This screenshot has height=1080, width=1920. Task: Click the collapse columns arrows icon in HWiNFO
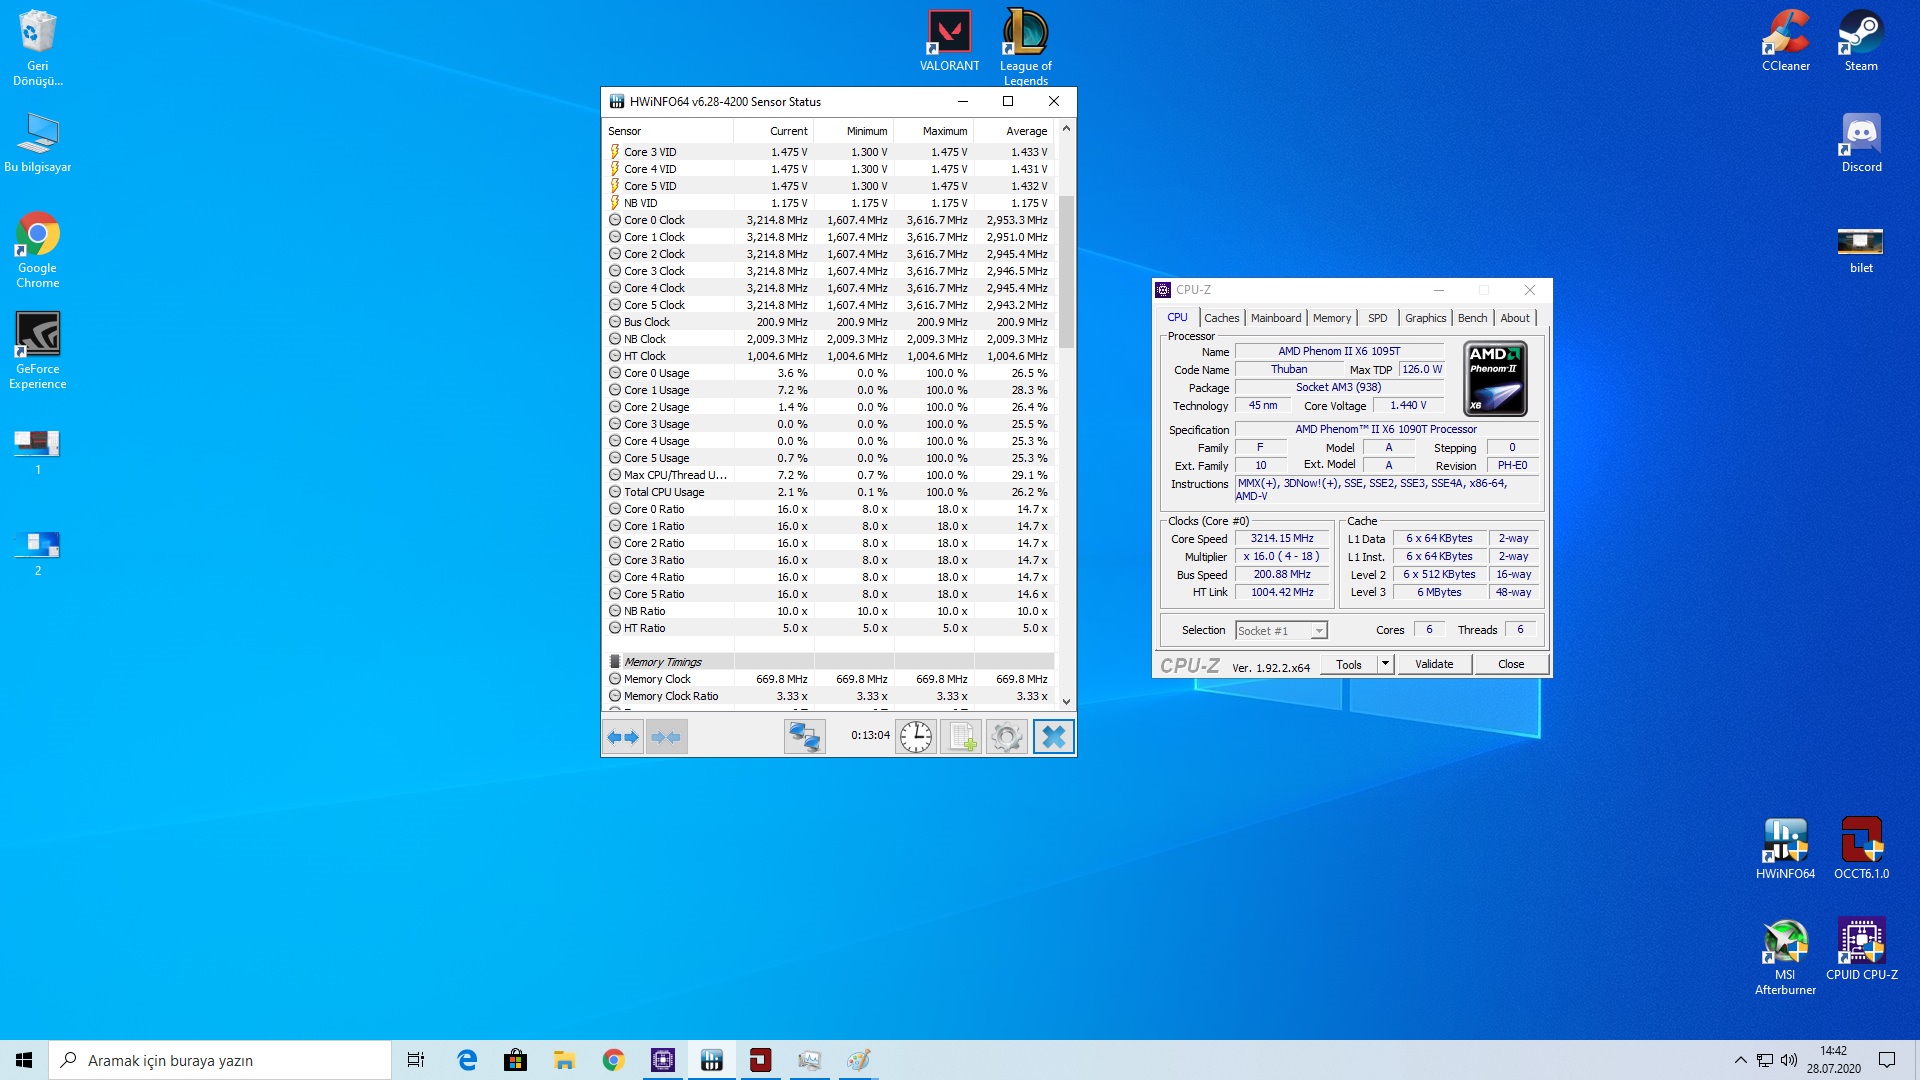(666, 737)
